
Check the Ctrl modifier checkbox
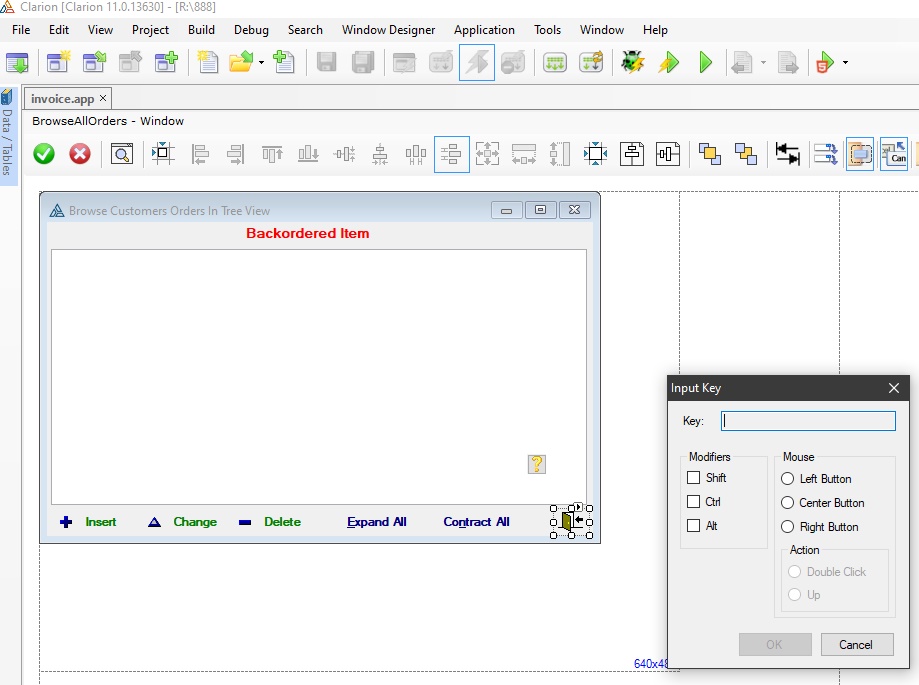coord(694,502)
